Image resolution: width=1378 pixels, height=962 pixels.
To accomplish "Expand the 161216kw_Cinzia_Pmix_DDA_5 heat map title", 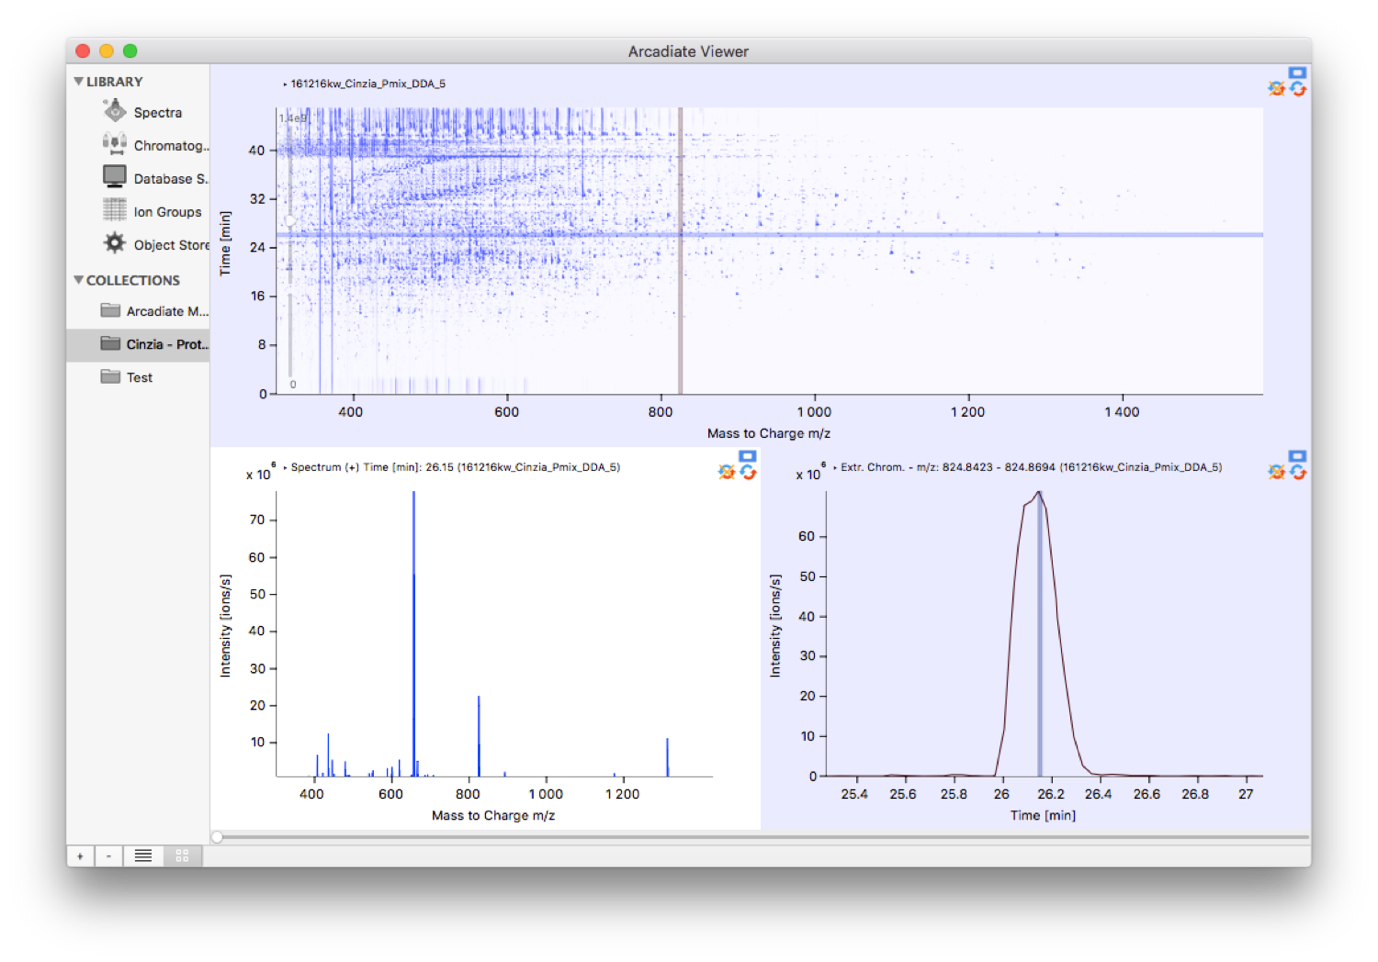I will 285,84.
